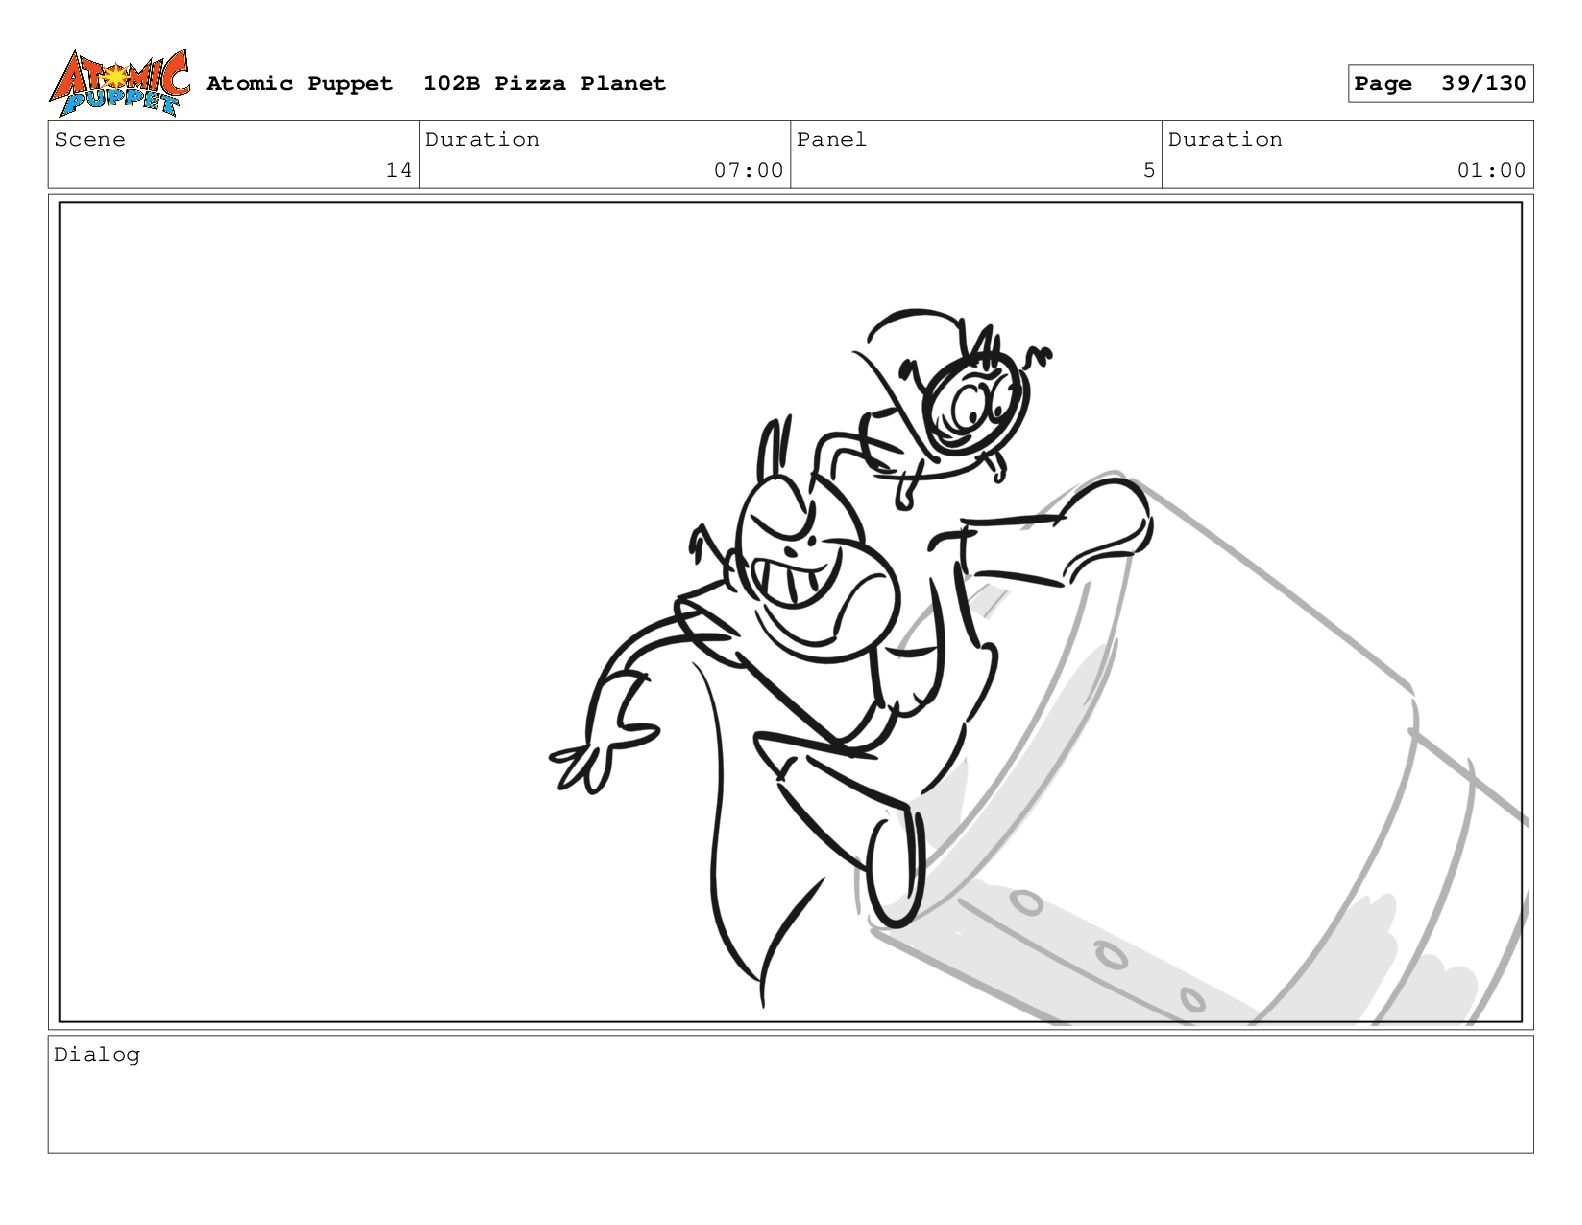The image size is (1582, 1225).
Task: Click the Atomic Puppet logo
Action: pos(119,83)
